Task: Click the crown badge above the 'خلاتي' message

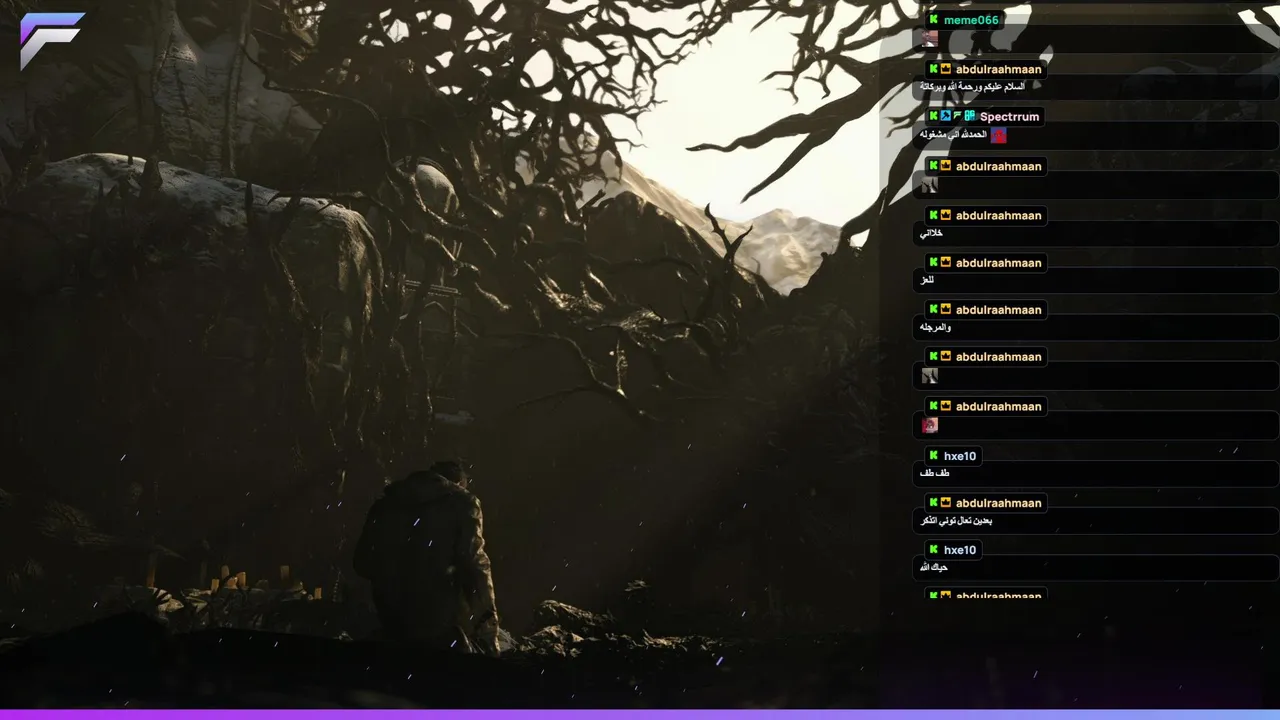Action: click(945, 215)
